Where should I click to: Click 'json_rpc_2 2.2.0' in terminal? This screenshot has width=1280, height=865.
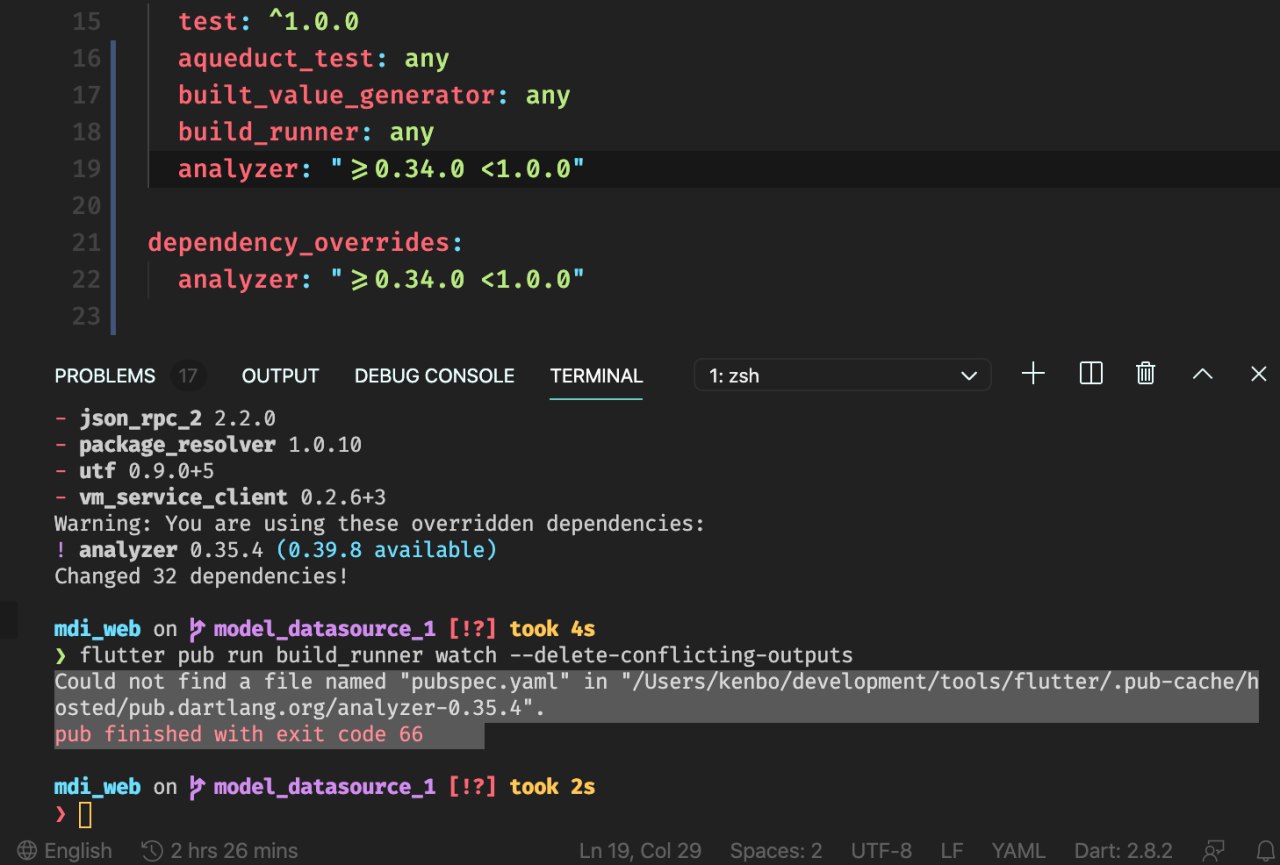[x=177, y=418]
